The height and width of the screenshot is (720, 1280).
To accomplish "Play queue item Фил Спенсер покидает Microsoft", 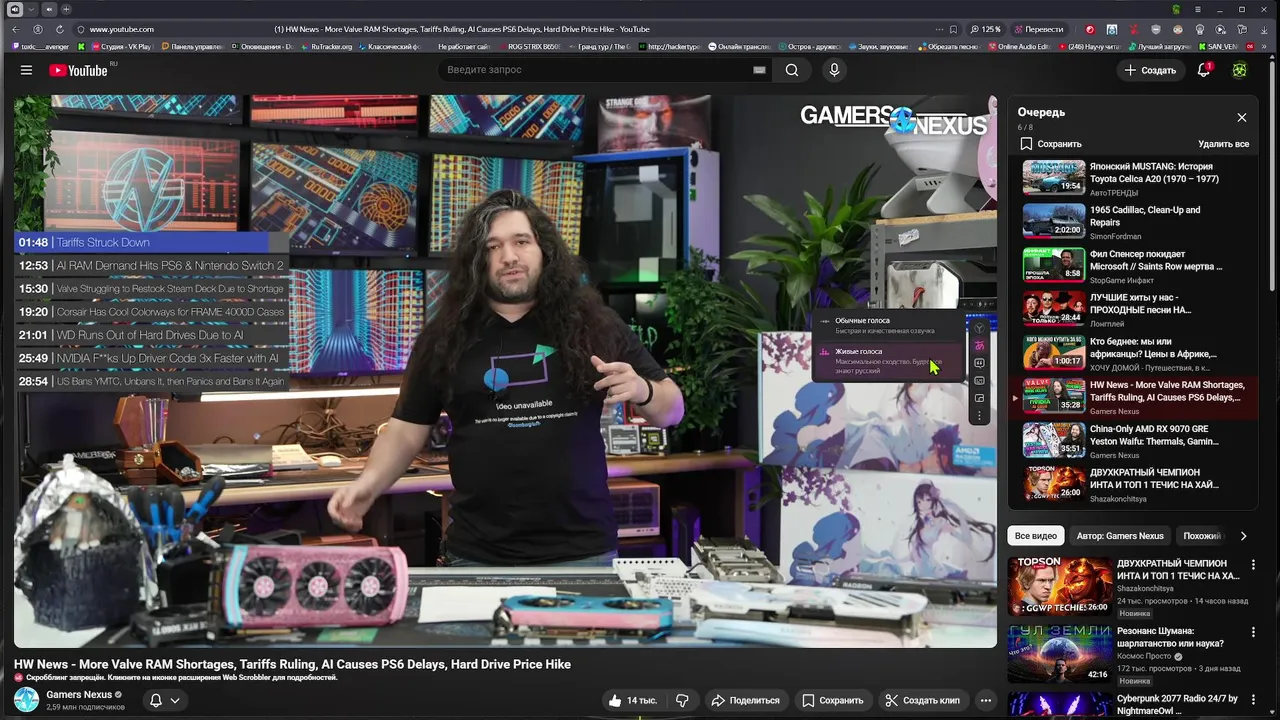I will click(1134, 266).
